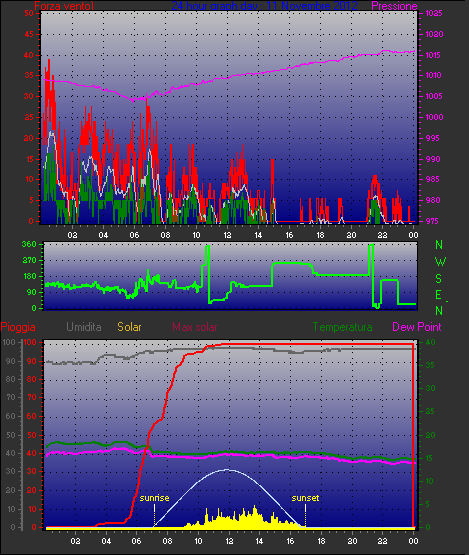Click the 40 value on the green temperature axis

(430, 342)
